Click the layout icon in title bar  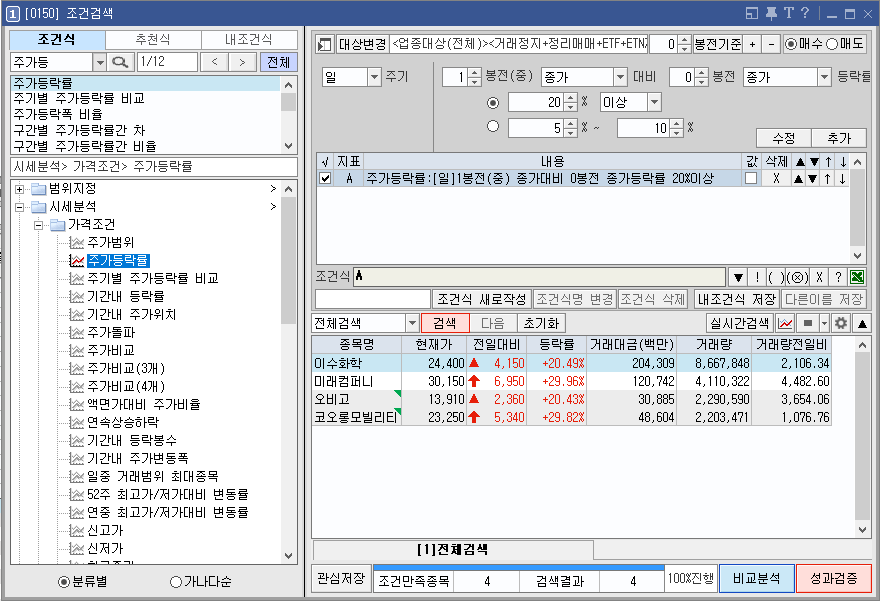tap(752, 13)
